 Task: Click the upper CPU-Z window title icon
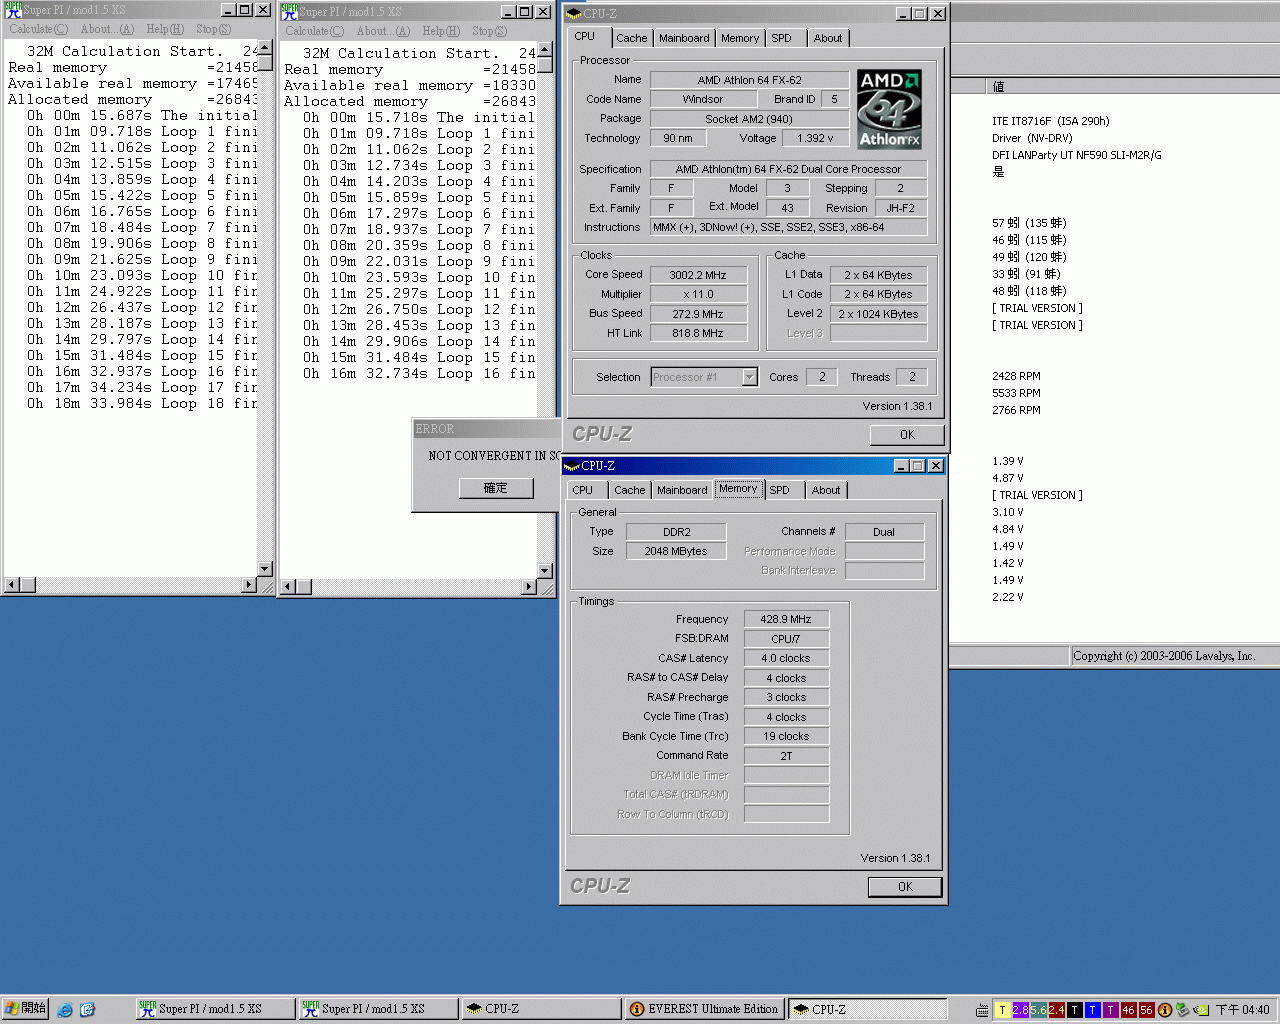tap(573, 14)
